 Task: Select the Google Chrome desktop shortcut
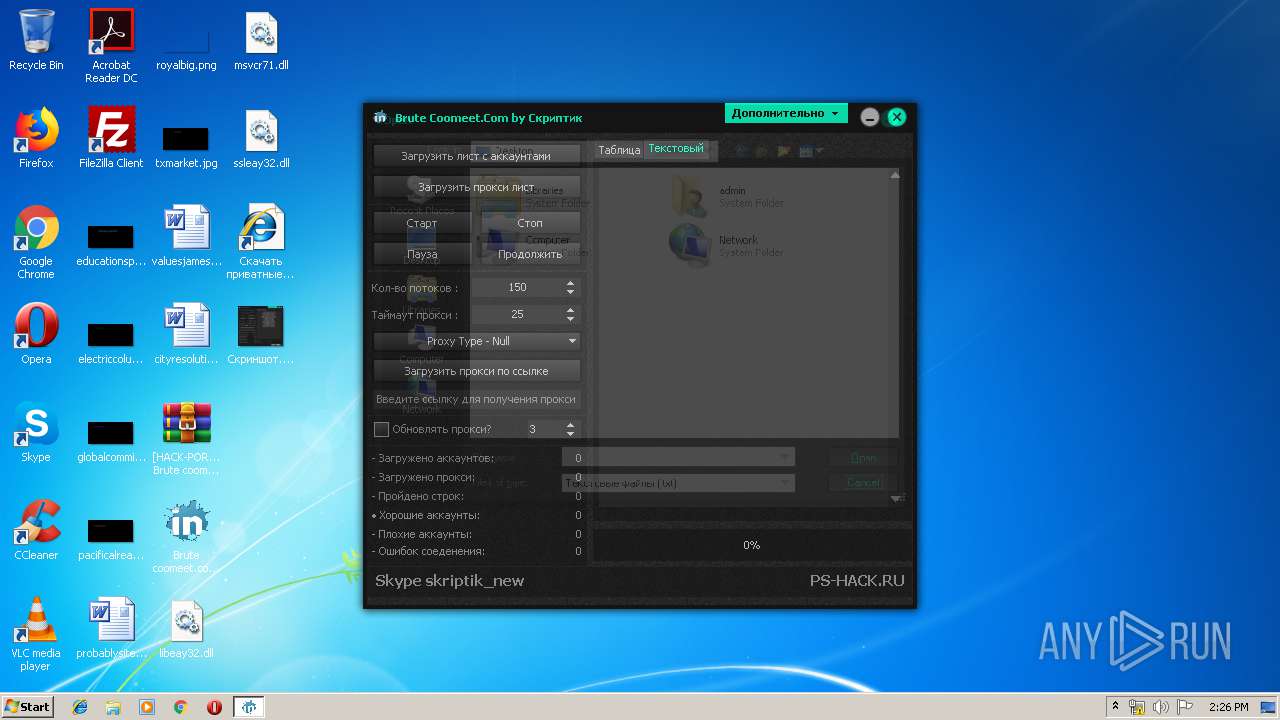(36, 242)
